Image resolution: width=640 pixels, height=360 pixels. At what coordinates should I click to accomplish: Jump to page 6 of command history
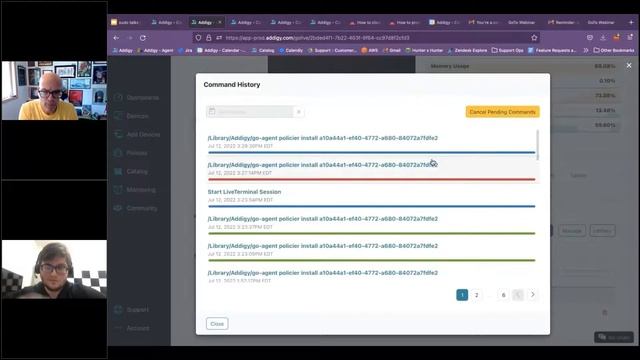tap(503, 295)
